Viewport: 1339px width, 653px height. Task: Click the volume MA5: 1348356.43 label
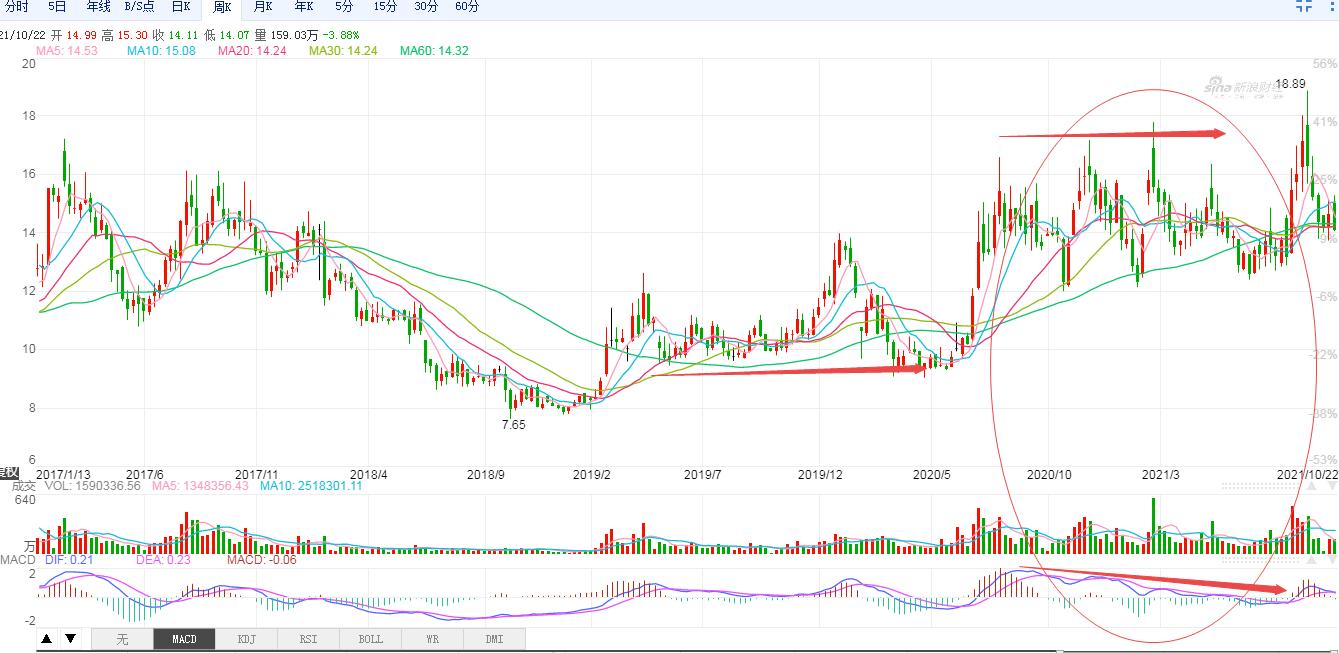200,486
